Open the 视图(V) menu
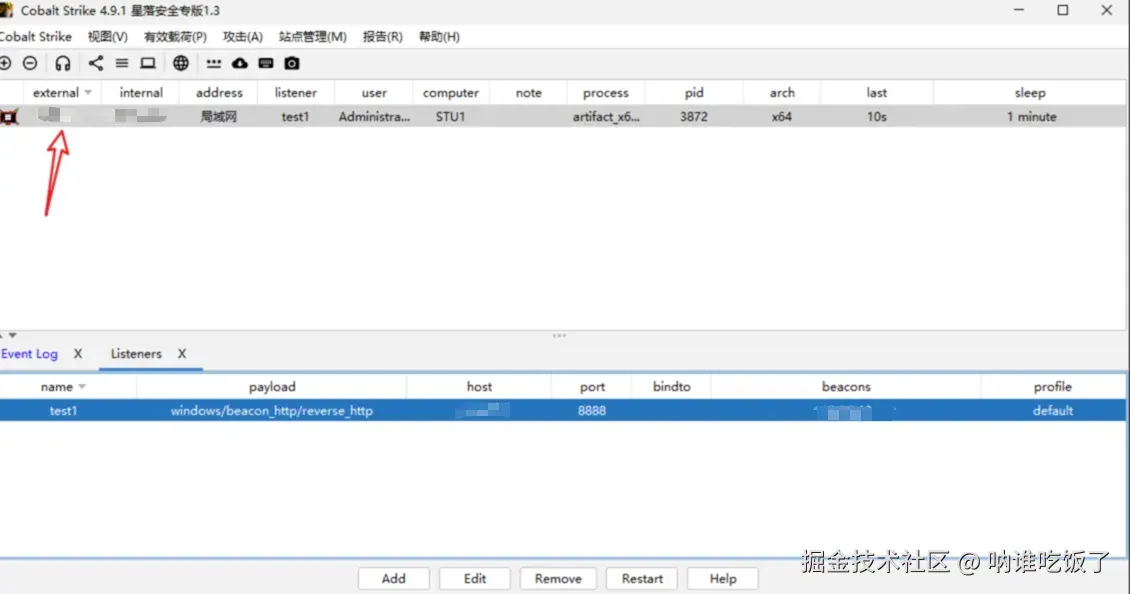 108,37
